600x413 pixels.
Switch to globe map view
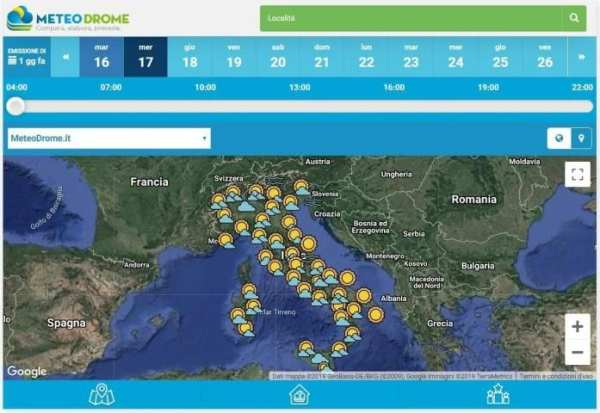click(x=559, y=138)
